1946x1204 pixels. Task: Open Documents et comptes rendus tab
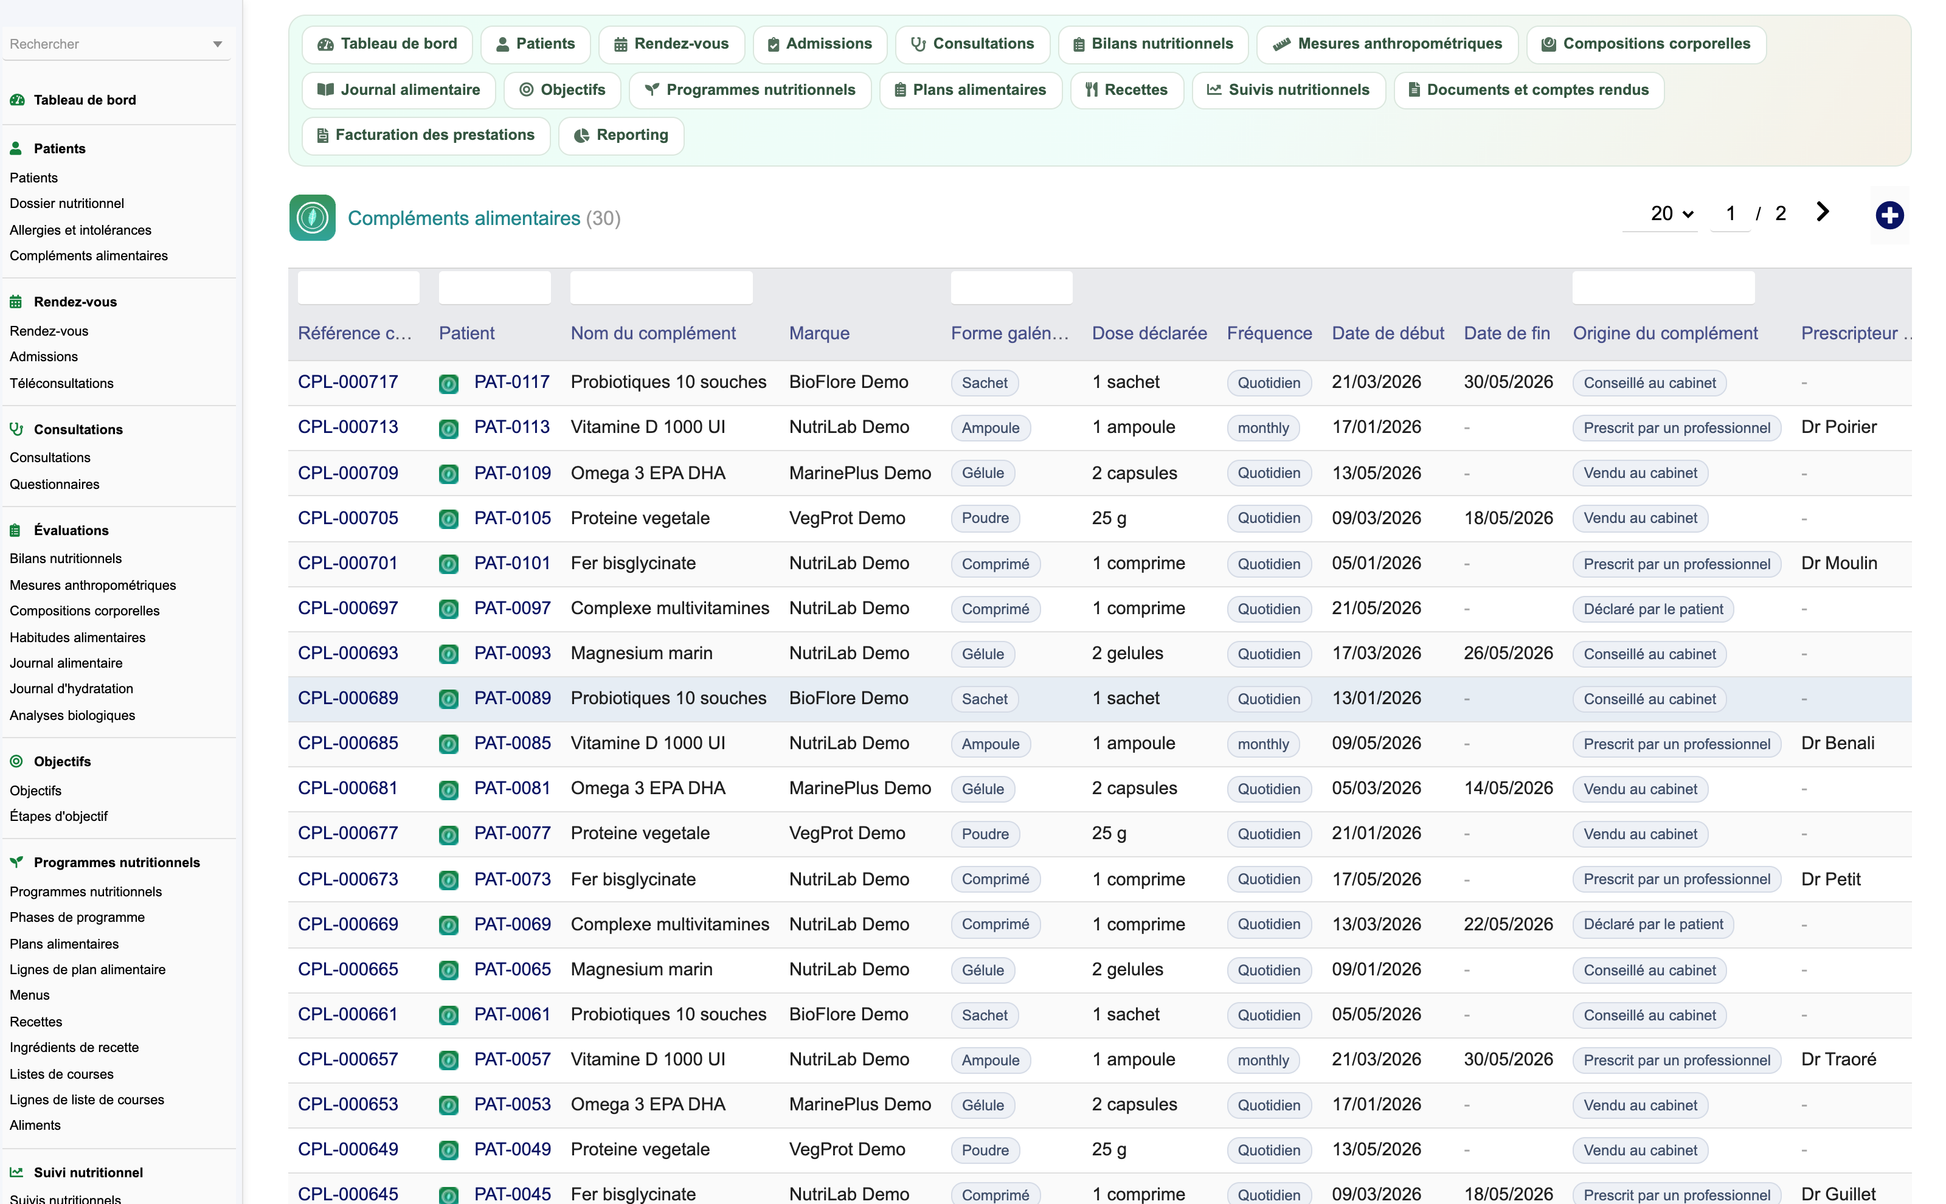pyautogui.click(x=1528, y=90)
